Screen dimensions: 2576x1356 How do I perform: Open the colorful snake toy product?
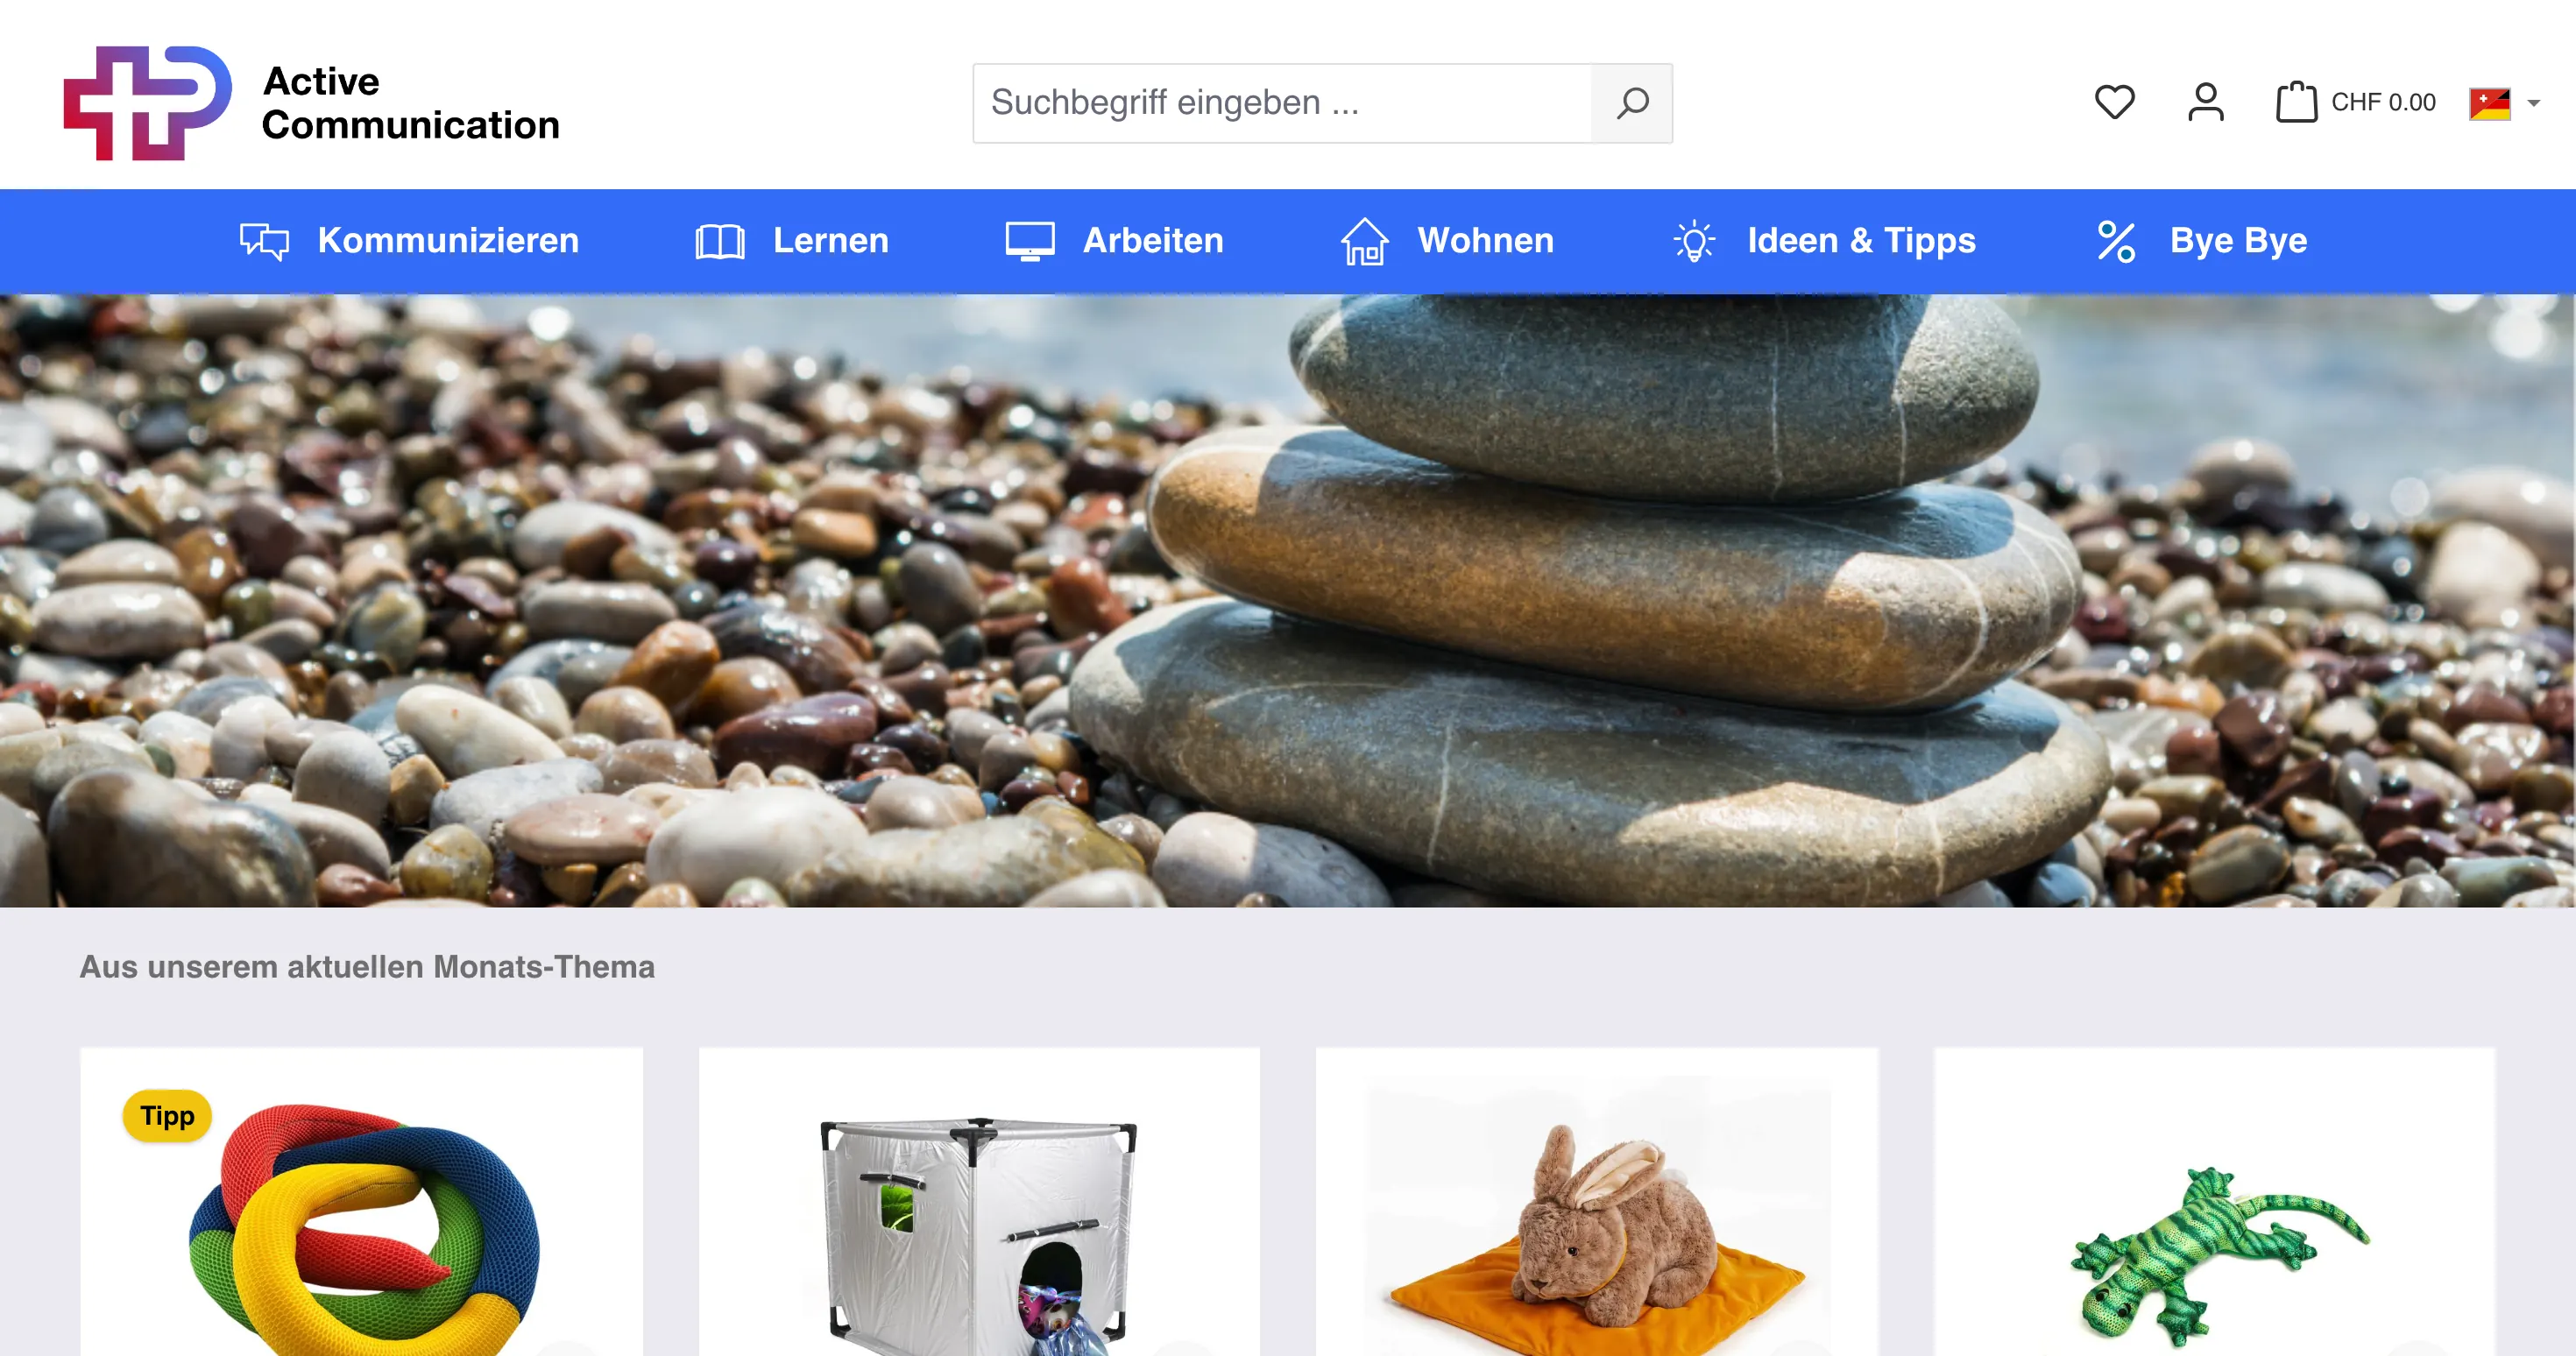pyautogui.click(x=364, y=1230)
